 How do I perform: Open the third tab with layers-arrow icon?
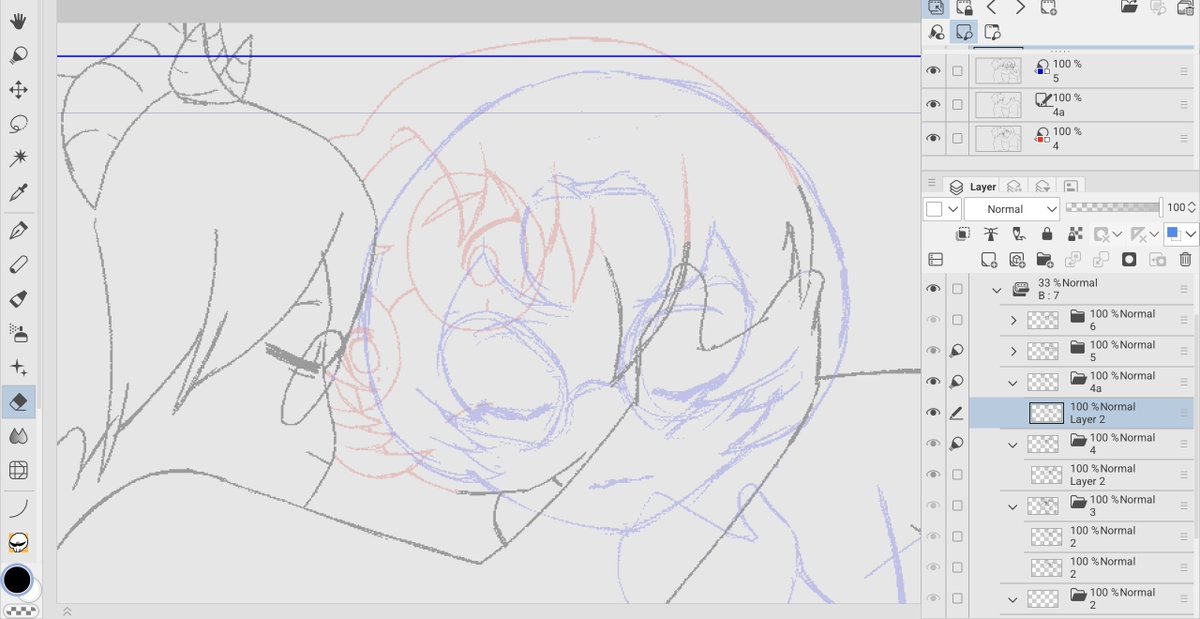click(1042, 186)
